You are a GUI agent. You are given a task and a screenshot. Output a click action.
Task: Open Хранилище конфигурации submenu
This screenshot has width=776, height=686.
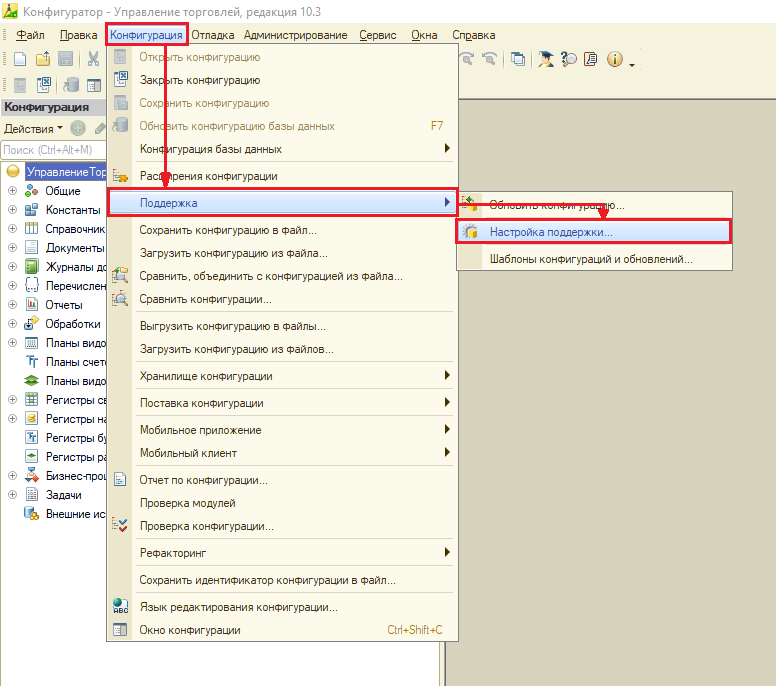coord(282,376)
